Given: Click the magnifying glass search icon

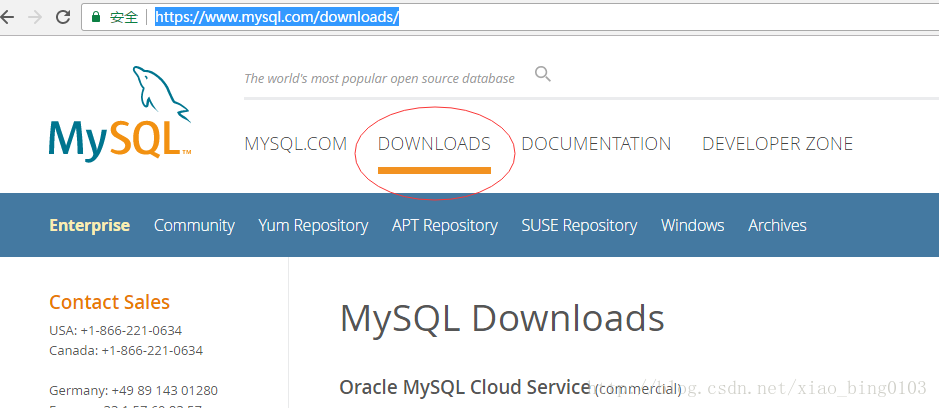Looking at the screenshot, I should (x=543, y=74).
